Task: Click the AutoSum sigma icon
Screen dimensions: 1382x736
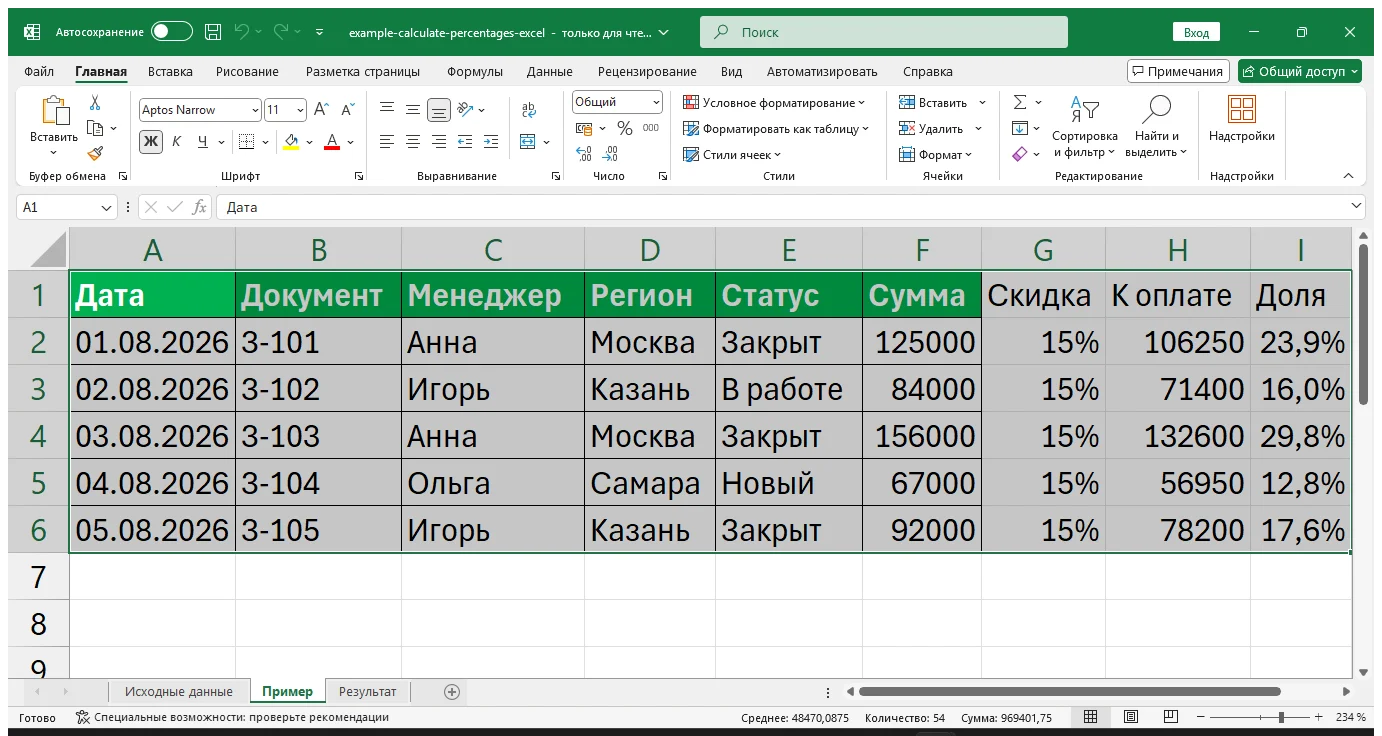Action: click(x=1020, y=102)
